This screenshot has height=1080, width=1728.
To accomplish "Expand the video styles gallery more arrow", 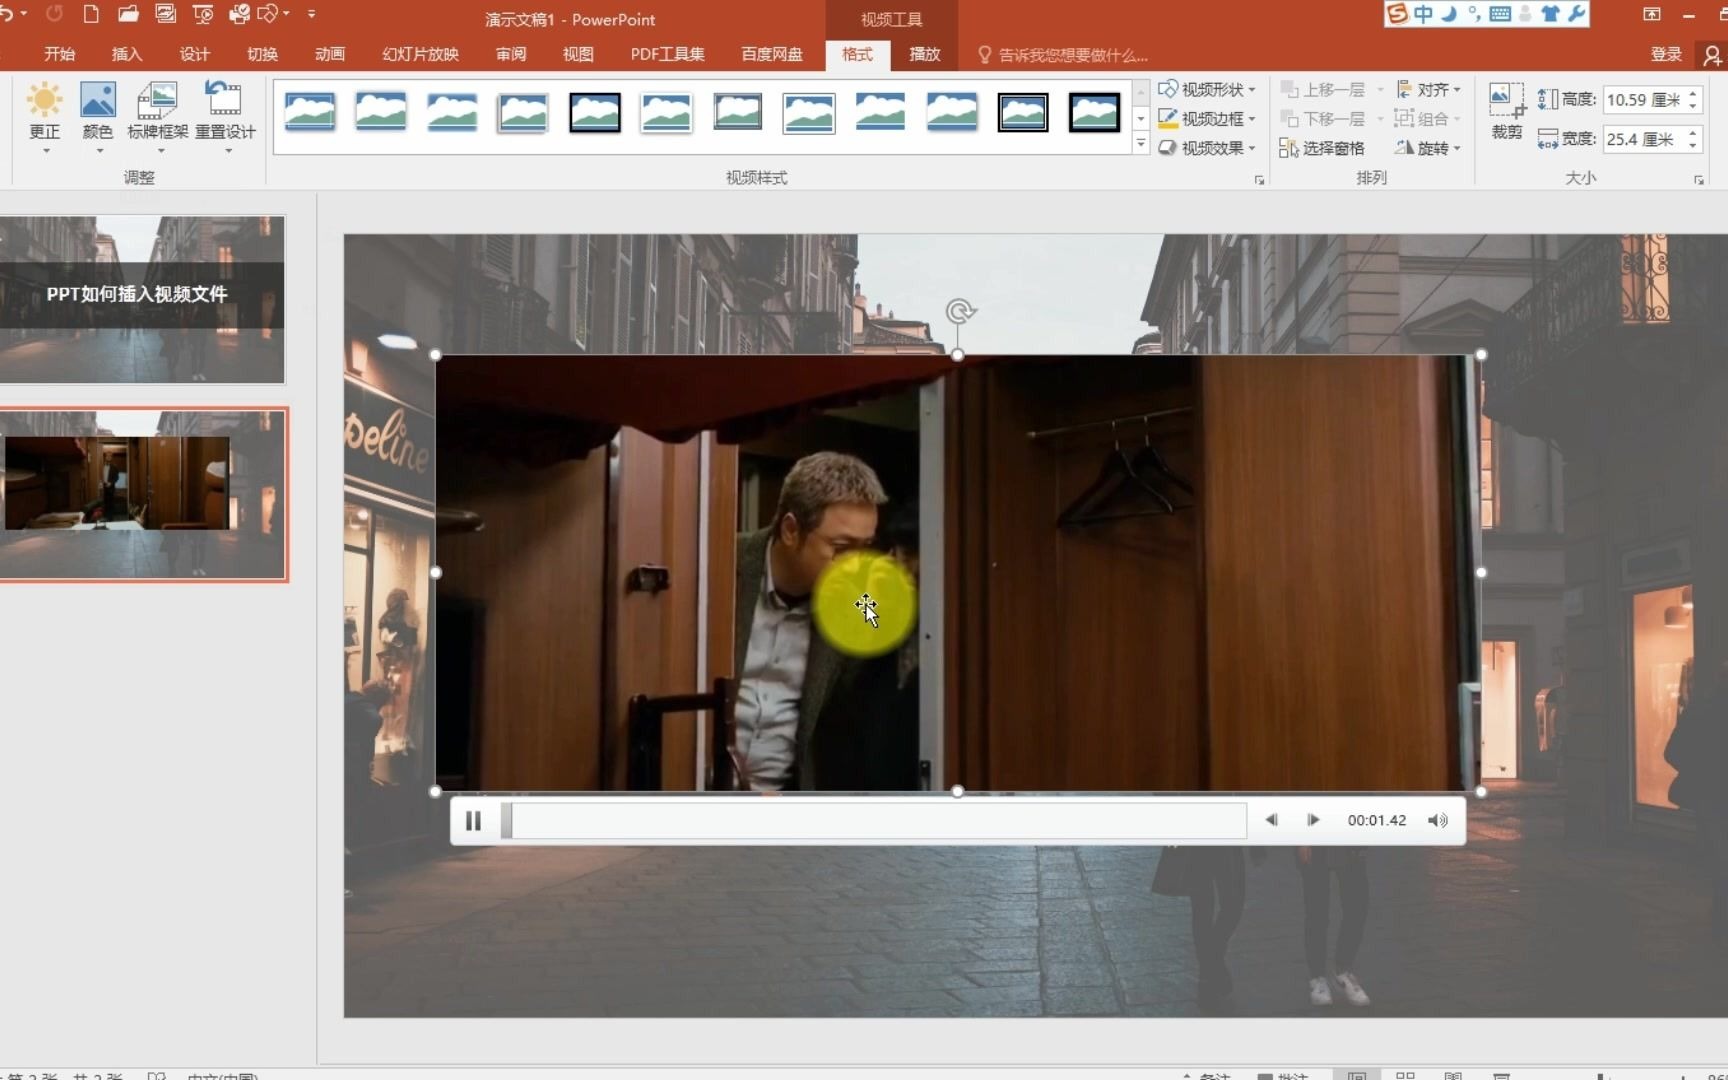I will pyautogui.click(x=1141, y=144).
